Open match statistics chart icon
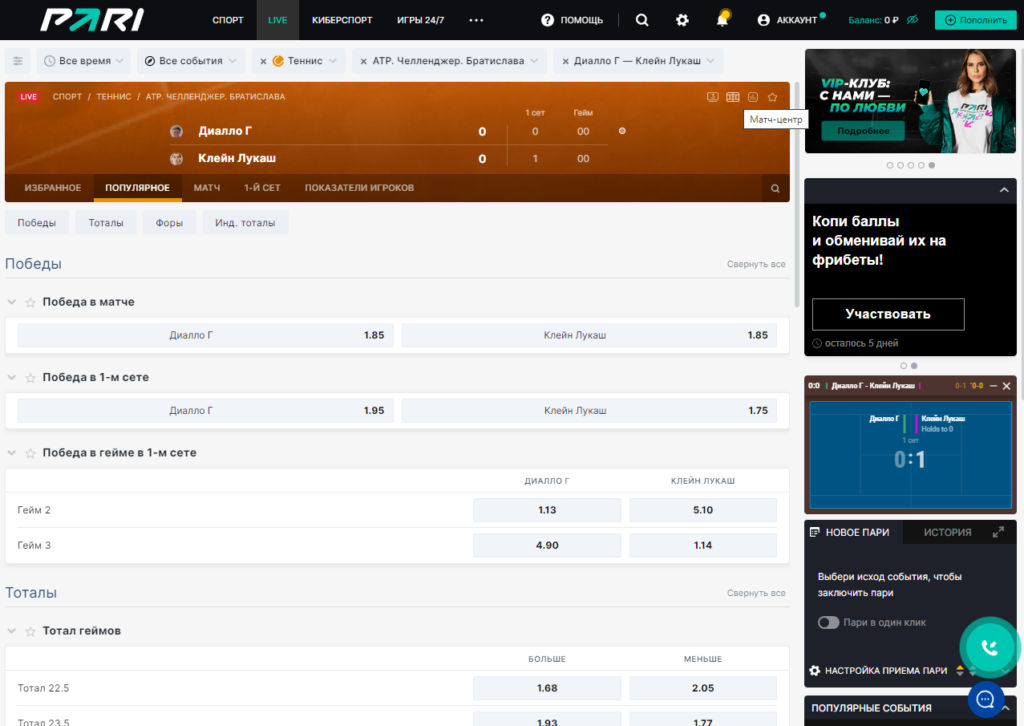Screen dimensions: 1024x726 click(753, 97)
